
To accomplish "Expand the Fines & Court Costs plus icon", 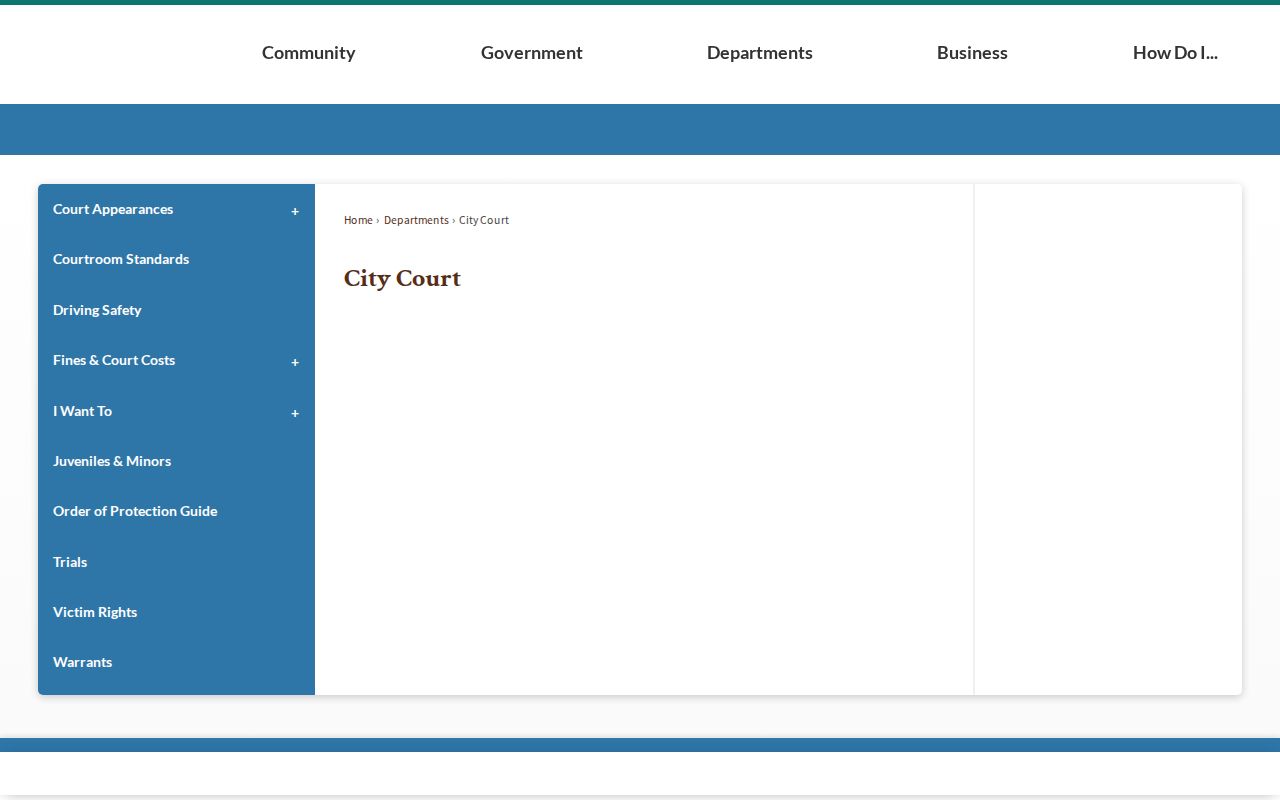I will (295, 362).
